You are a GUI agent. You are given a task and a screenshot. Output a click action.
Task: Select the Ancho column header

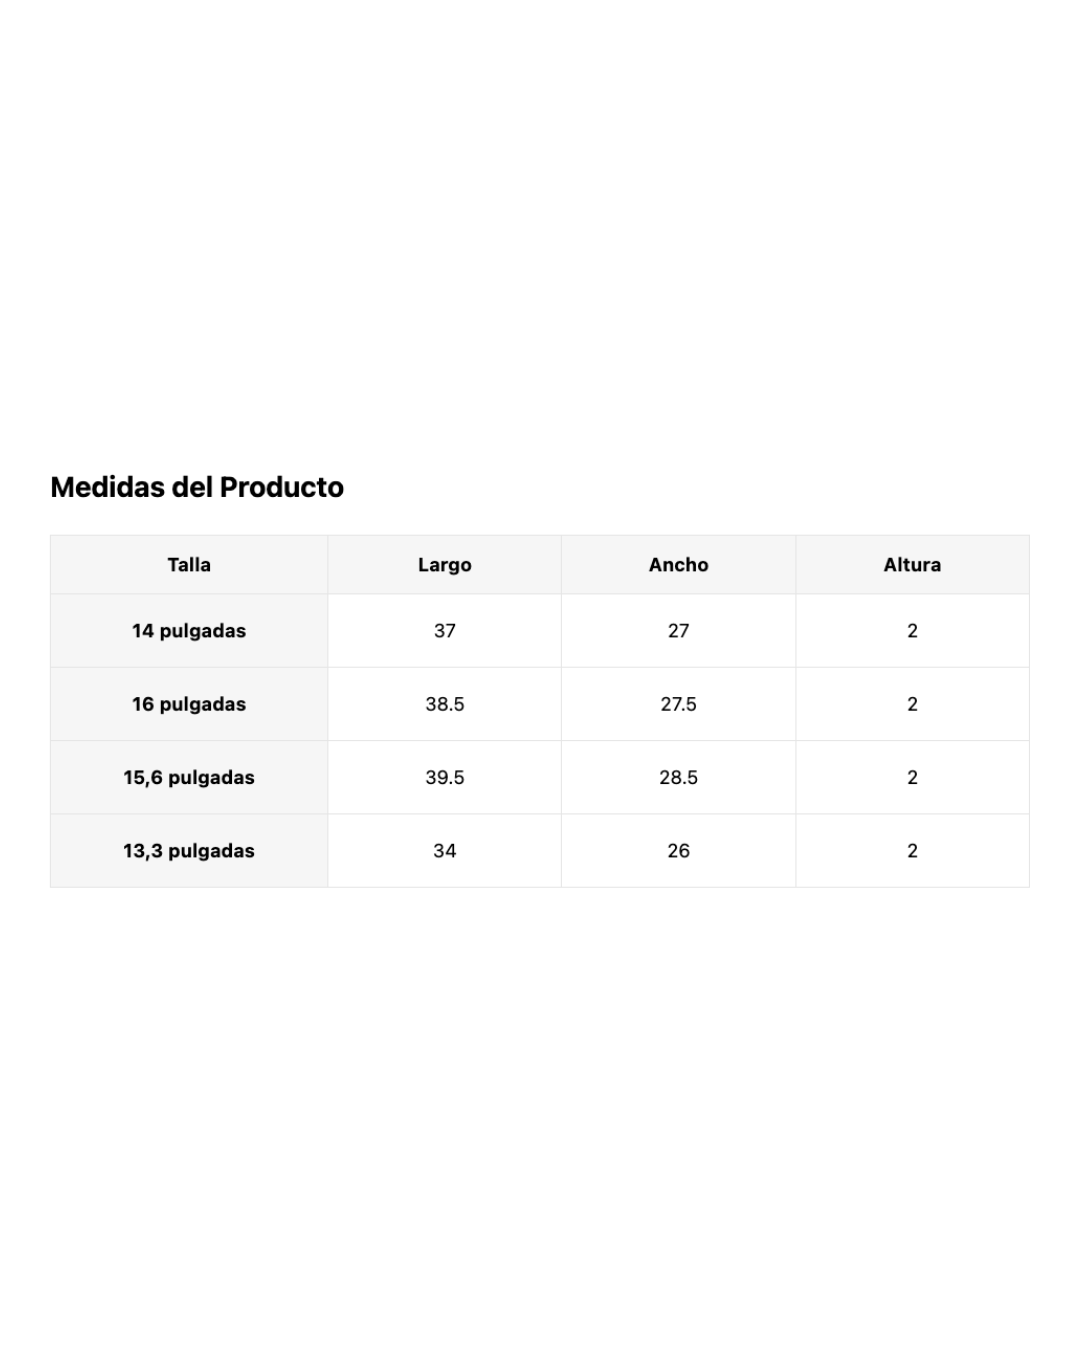pyautogui.click(x=679, y=565)
